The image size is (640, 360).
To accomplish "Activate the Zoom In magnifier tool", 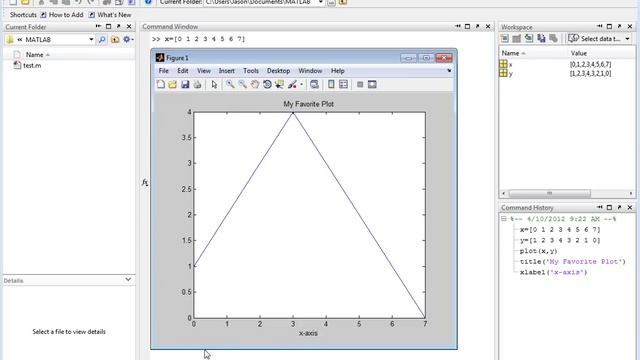I will tap(230, 84).
